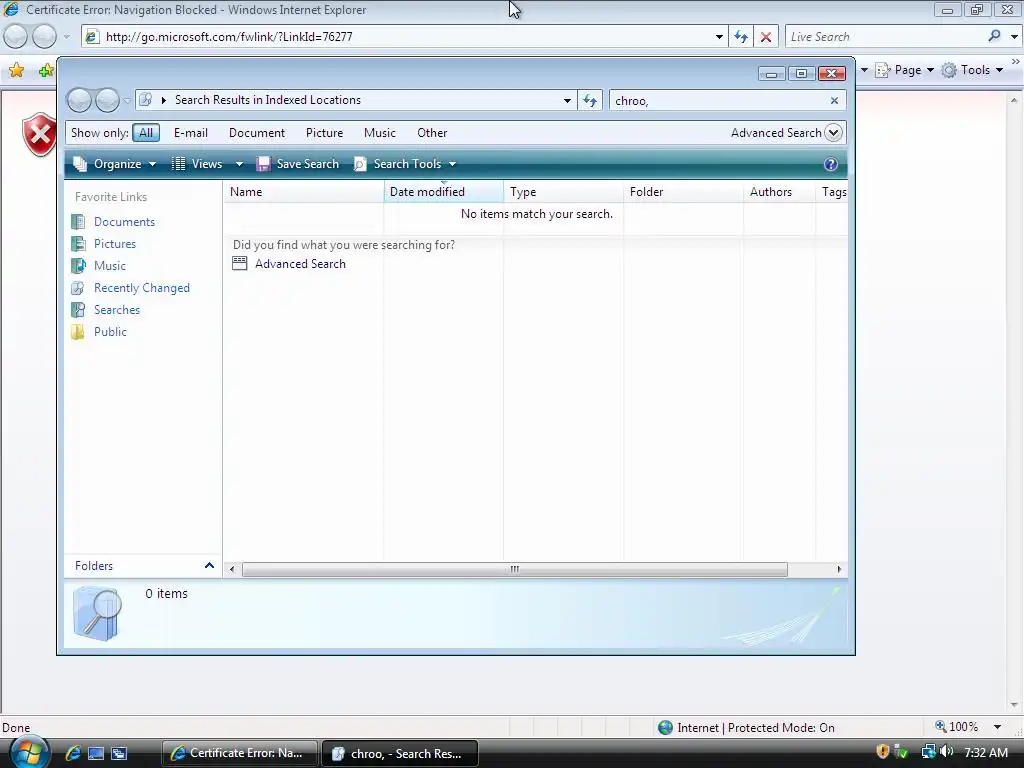
Task: Click the Internet Explorer URL address field
Action: pyautogui.click(x=405, y=37)
